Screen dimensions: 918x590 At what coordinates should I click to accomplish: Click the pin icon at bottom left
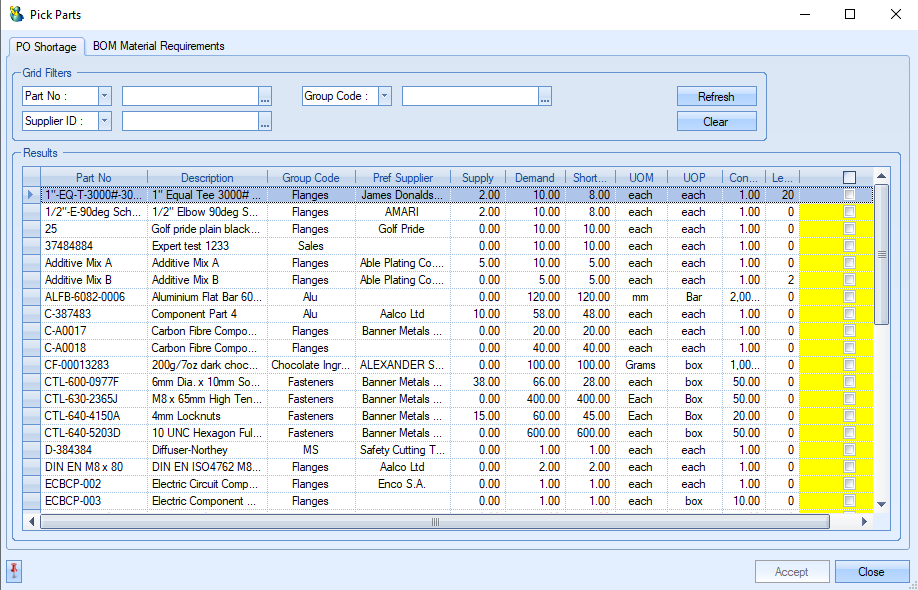pos(14,571)
